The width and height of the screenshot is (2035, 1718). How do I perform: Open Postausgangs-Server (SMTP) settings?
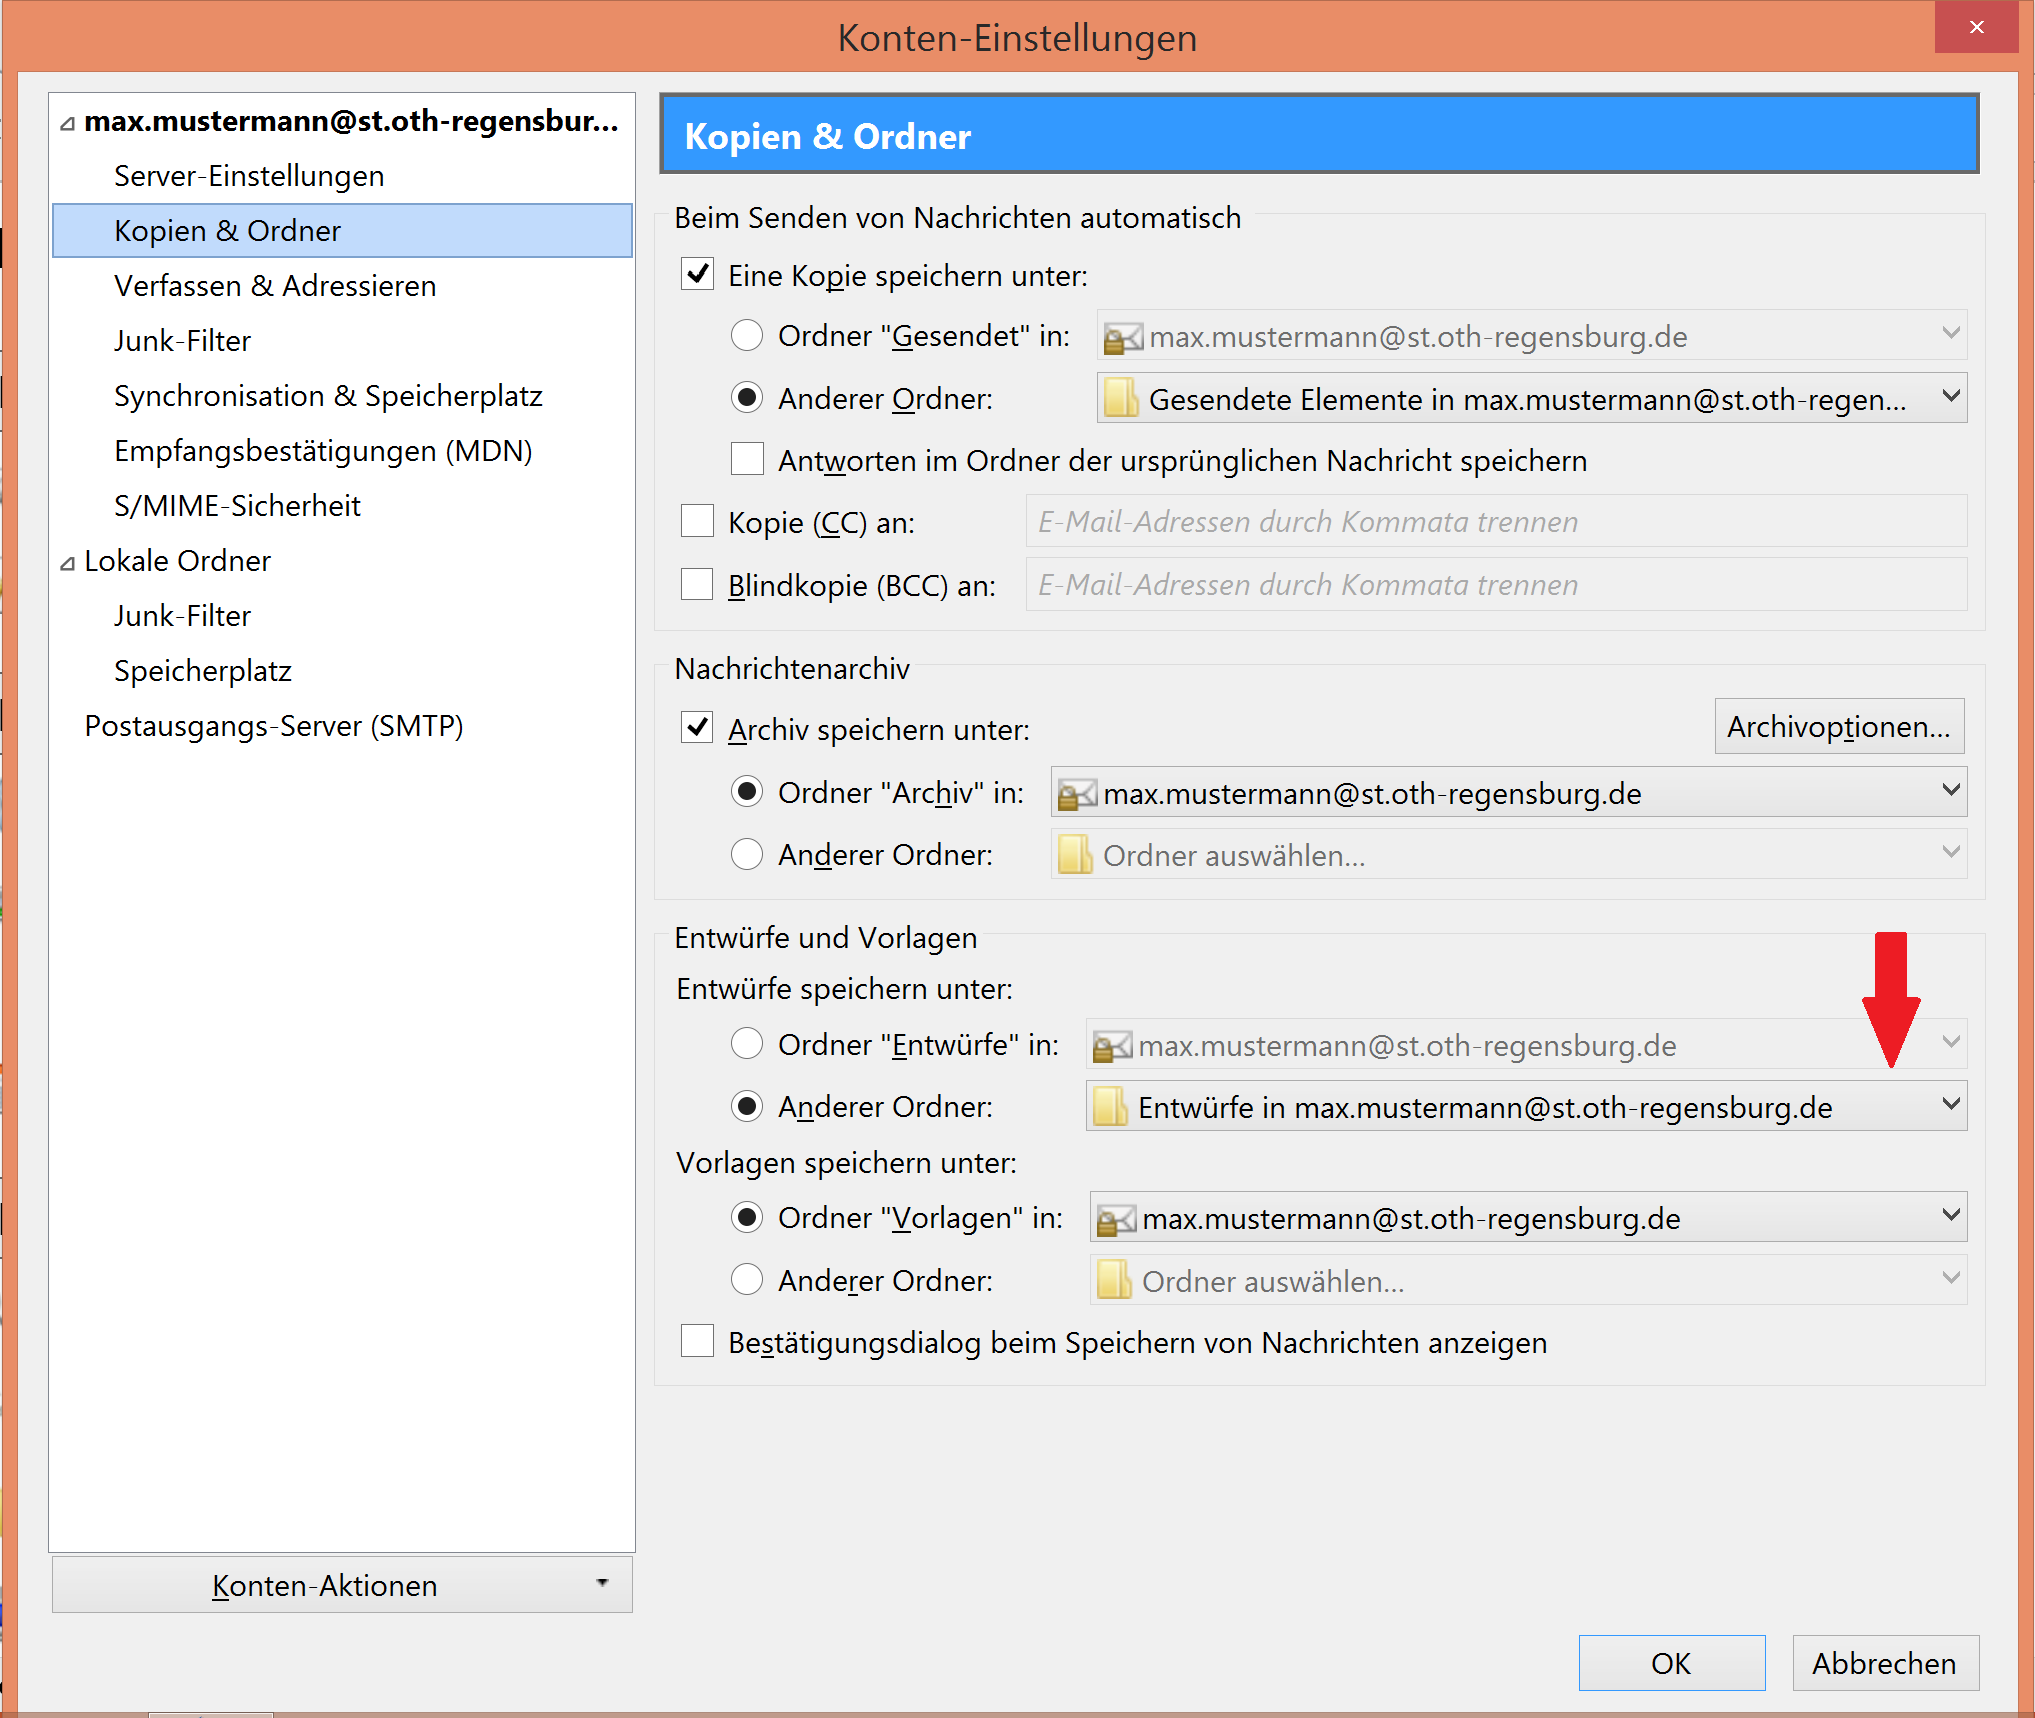[274, 726]
